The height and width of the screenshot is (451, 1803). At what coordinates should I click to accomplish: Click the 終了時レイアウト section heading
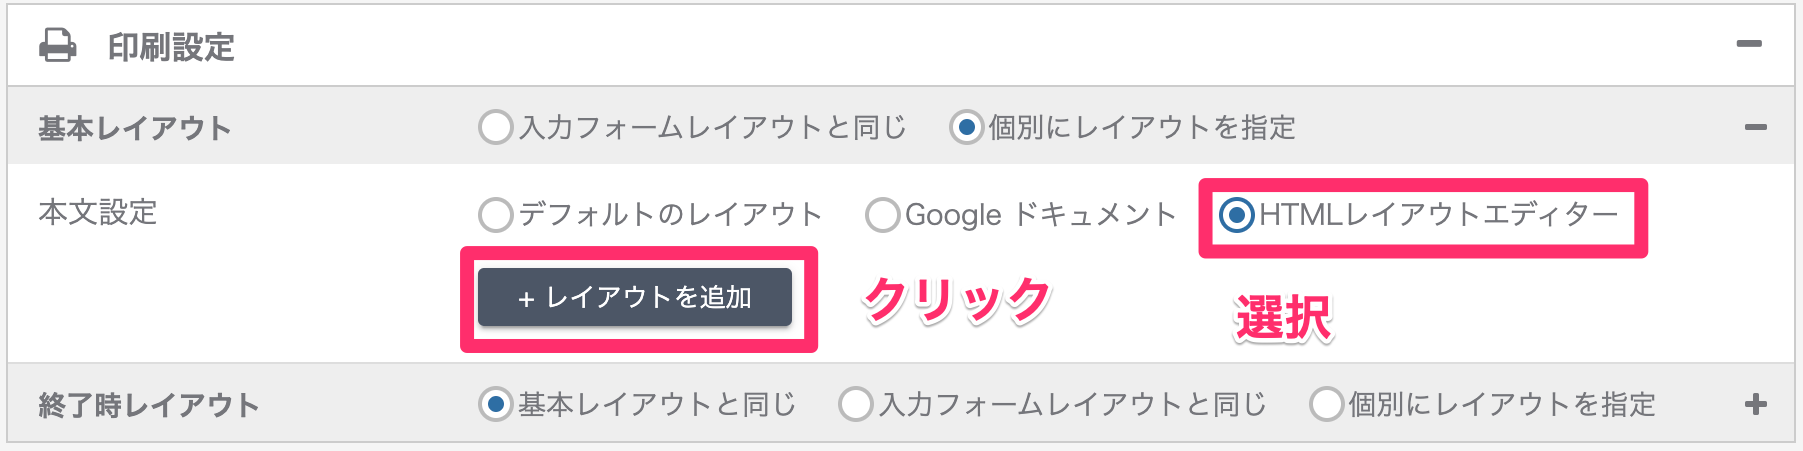[149, 405]
